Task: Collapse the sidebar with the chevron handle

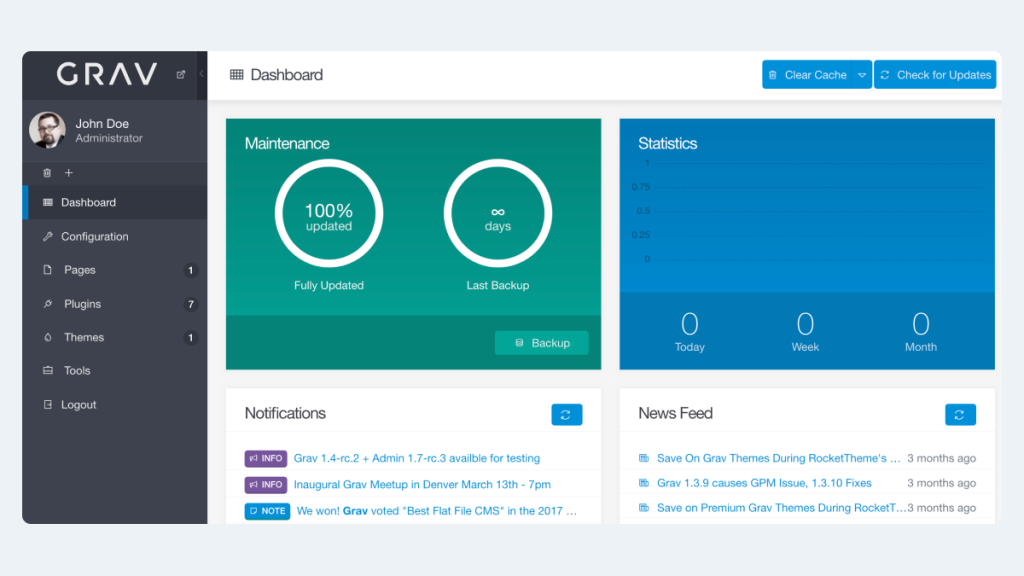Action: click(202, 74)
